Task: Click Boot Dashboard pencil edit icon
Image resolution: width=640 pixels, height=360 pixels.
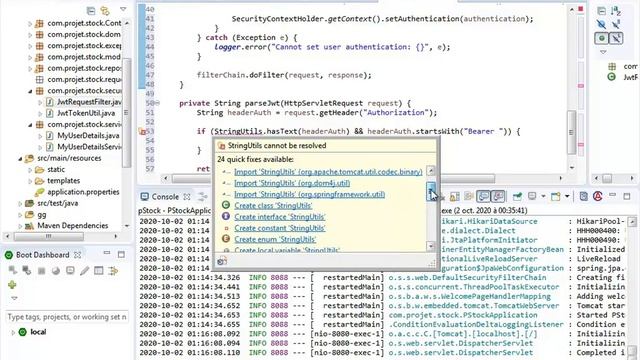Action: coord(84,270)
